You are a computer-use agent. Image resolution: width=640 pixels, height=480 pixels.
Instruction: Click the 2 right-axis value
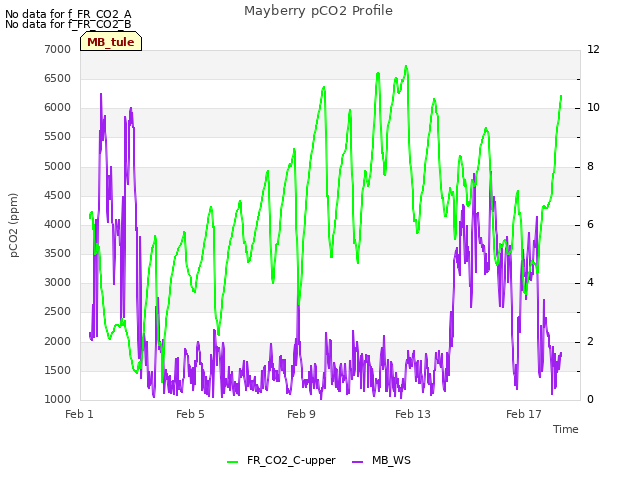(590, 341)
